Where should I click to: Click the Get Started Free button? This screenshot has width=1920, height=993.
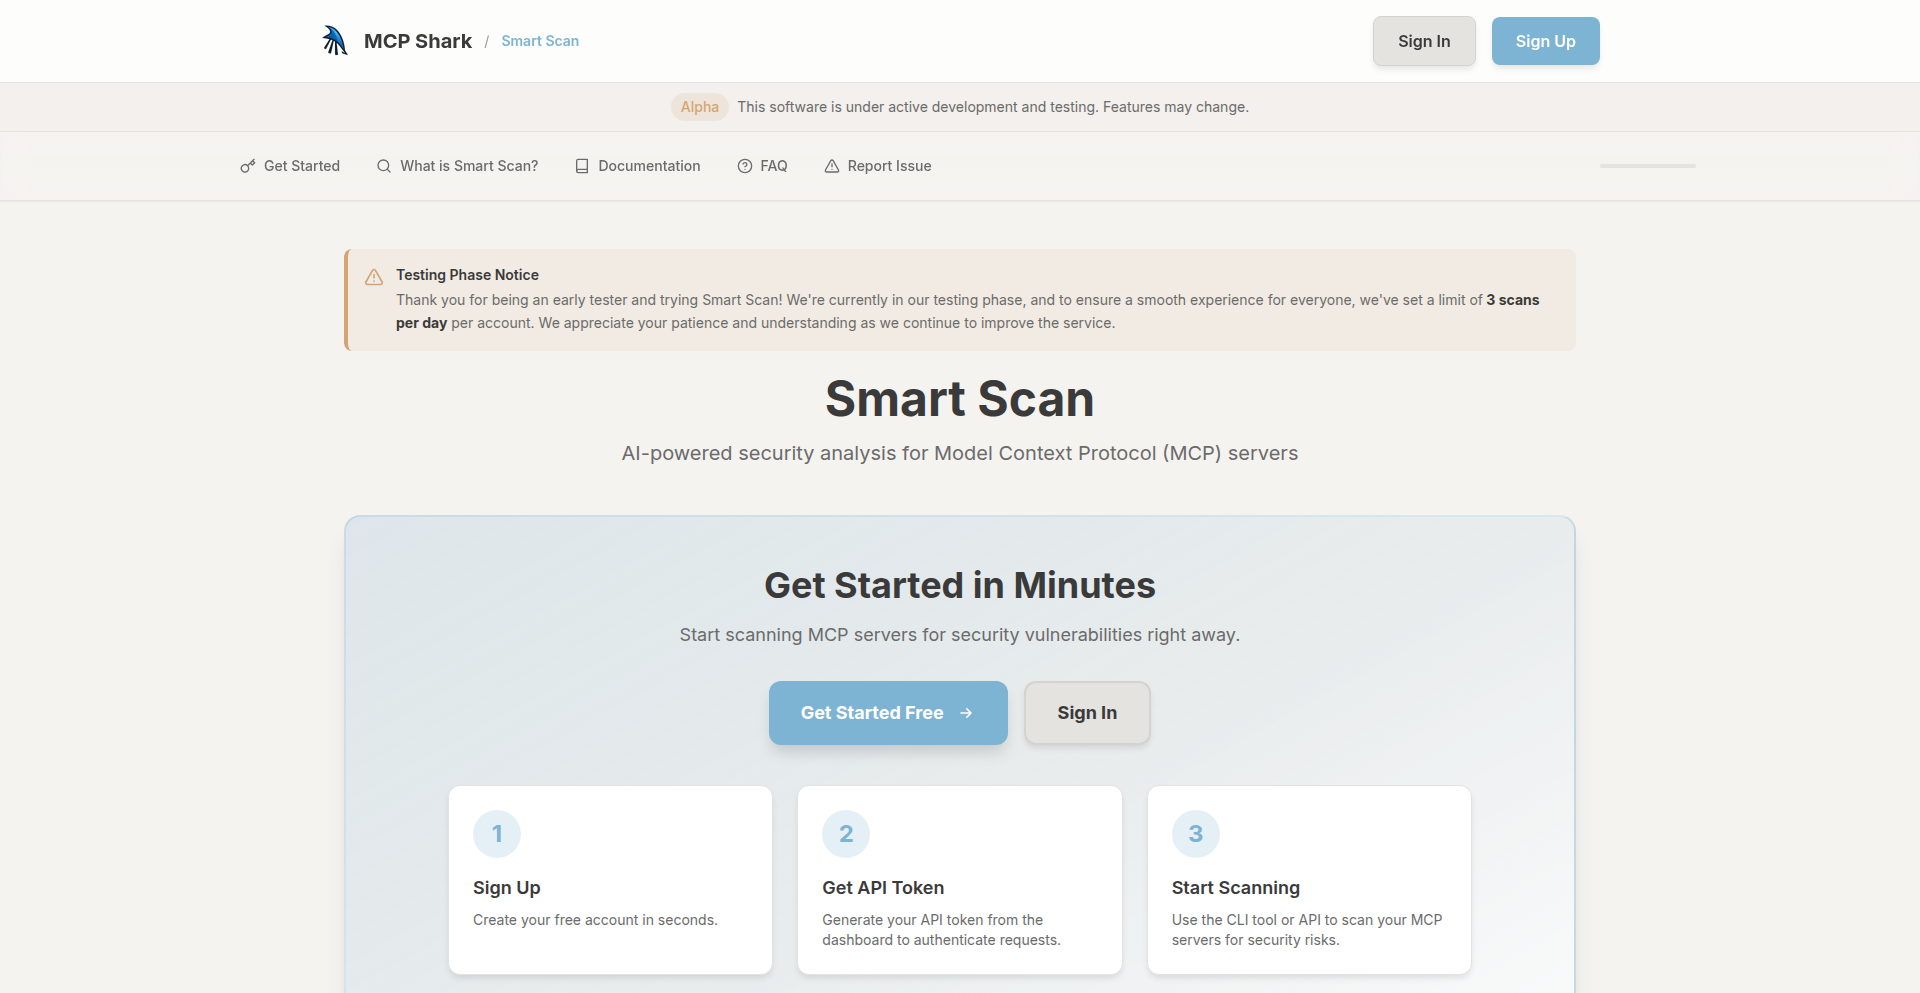pos(887,713)
